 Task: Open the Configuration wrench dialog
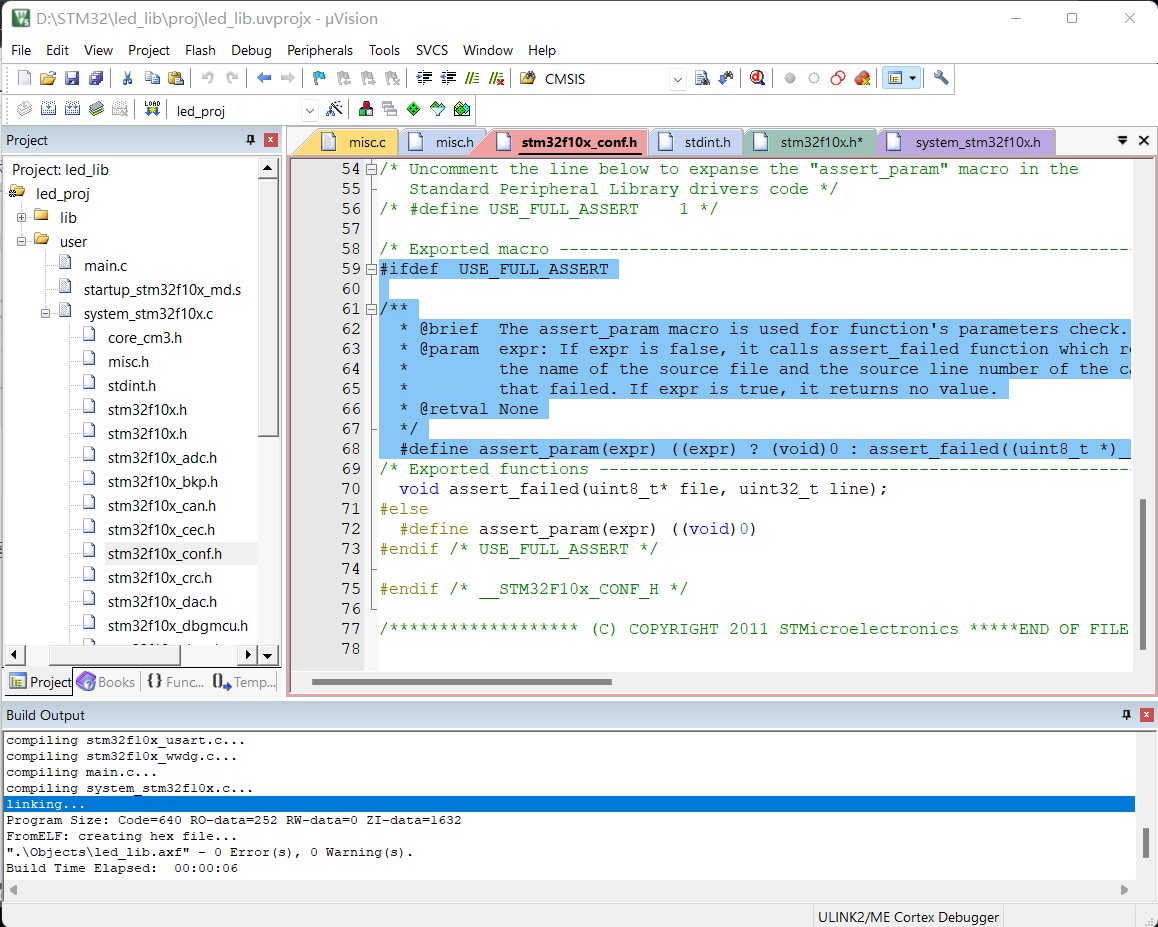[940, 78]
